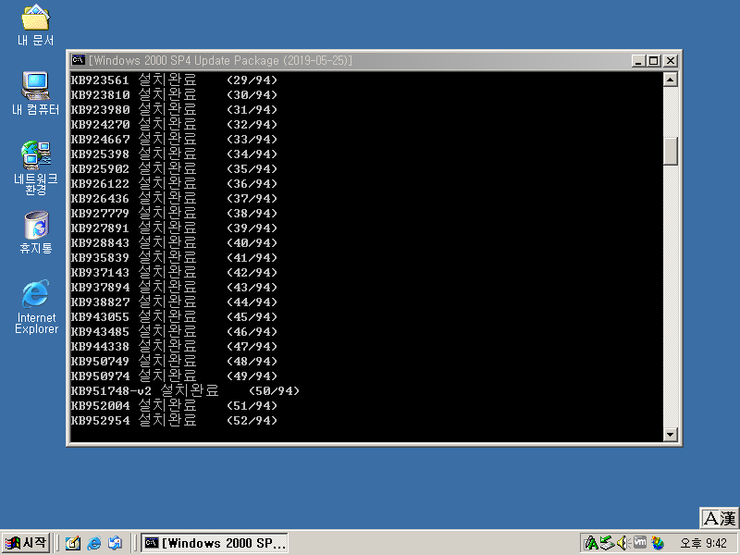Open the speaker volume tray icon

623,543
